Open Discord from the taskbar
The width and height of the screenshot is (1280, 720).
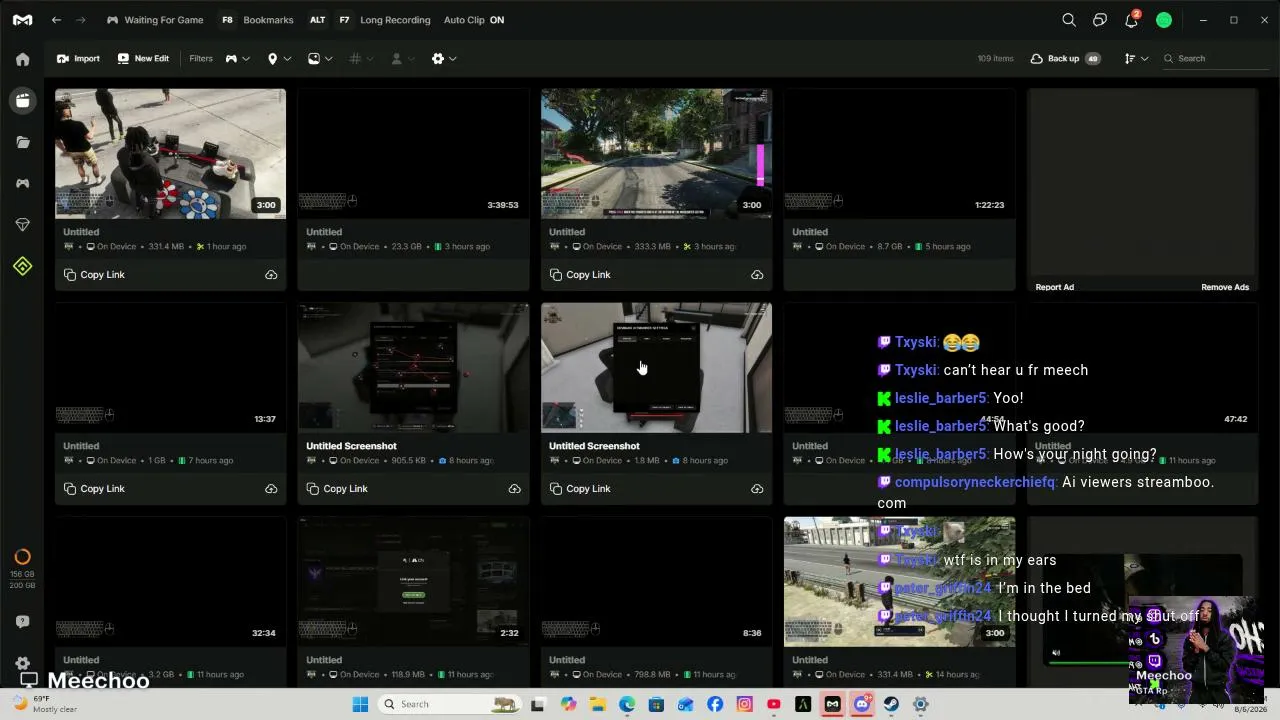tap(862, 704)
